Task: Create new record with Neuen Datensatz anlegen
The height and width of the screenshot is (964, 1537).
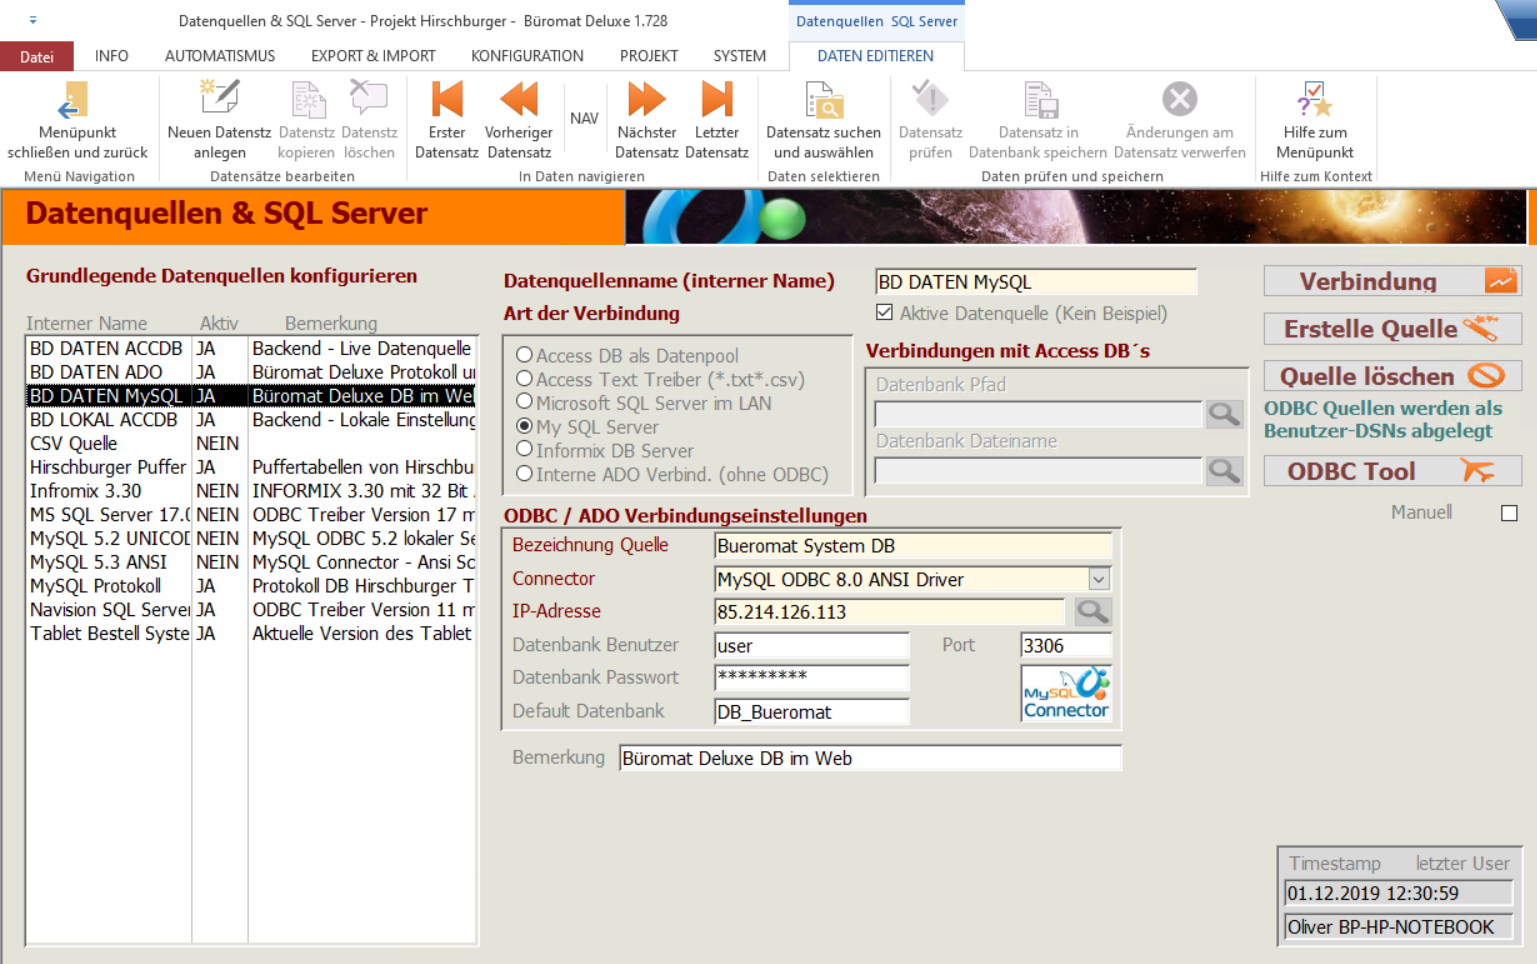Action: pos(219,101)
